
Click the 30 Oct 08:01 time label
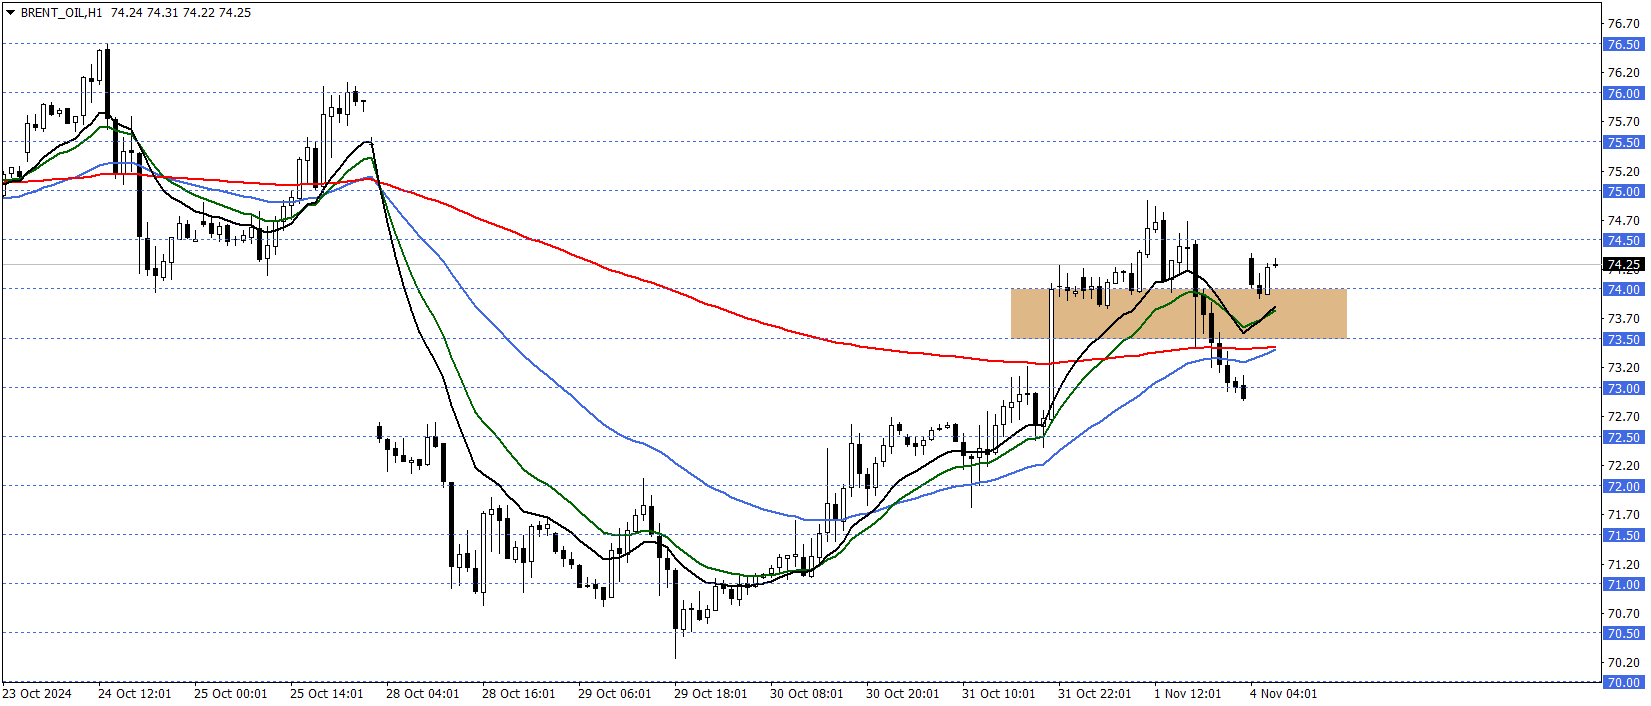tap(806, 693)
